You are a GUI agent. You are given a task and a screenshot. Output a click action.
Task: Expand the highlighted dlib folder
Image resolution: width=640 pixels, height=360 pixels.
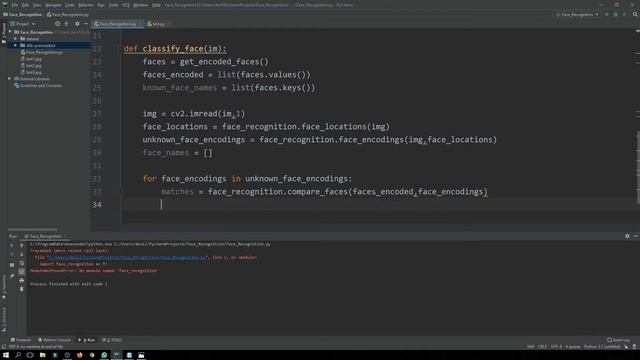(16, 45)
